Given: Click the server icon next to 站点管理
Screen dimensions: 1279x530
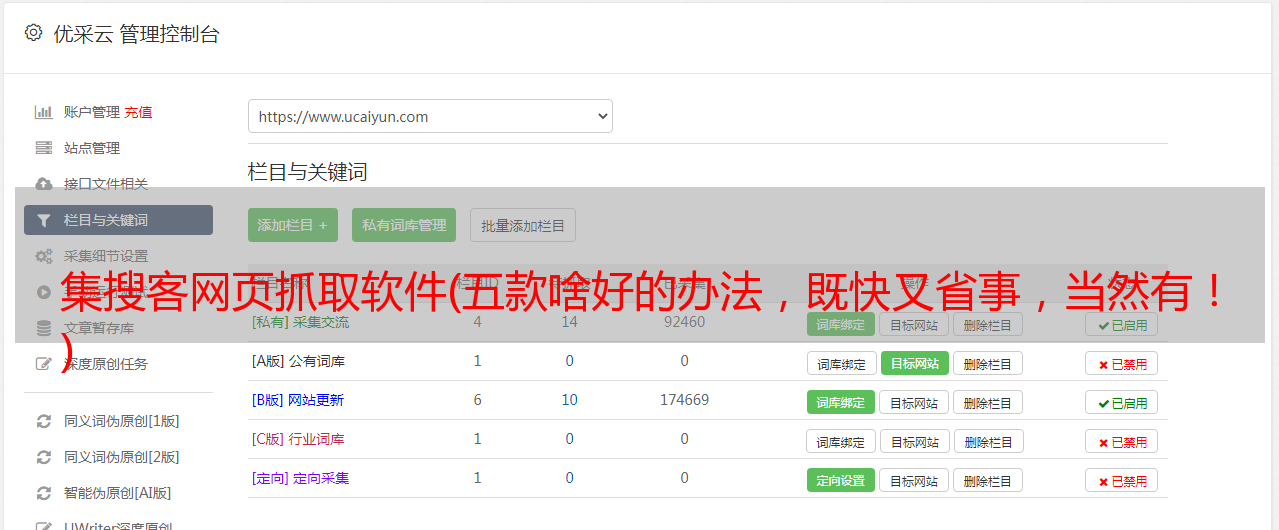Looking at the screenshot, I should [44, 148].
